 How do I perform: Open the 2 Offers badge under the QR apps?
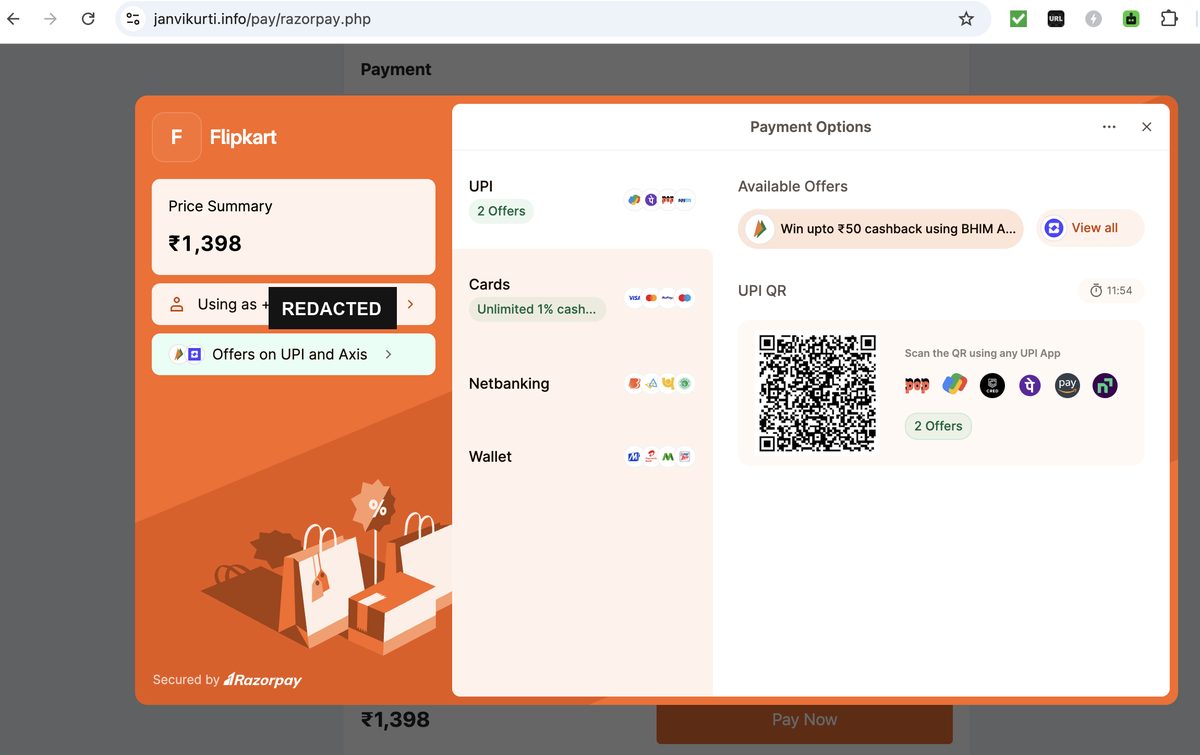tap(938, 426)
